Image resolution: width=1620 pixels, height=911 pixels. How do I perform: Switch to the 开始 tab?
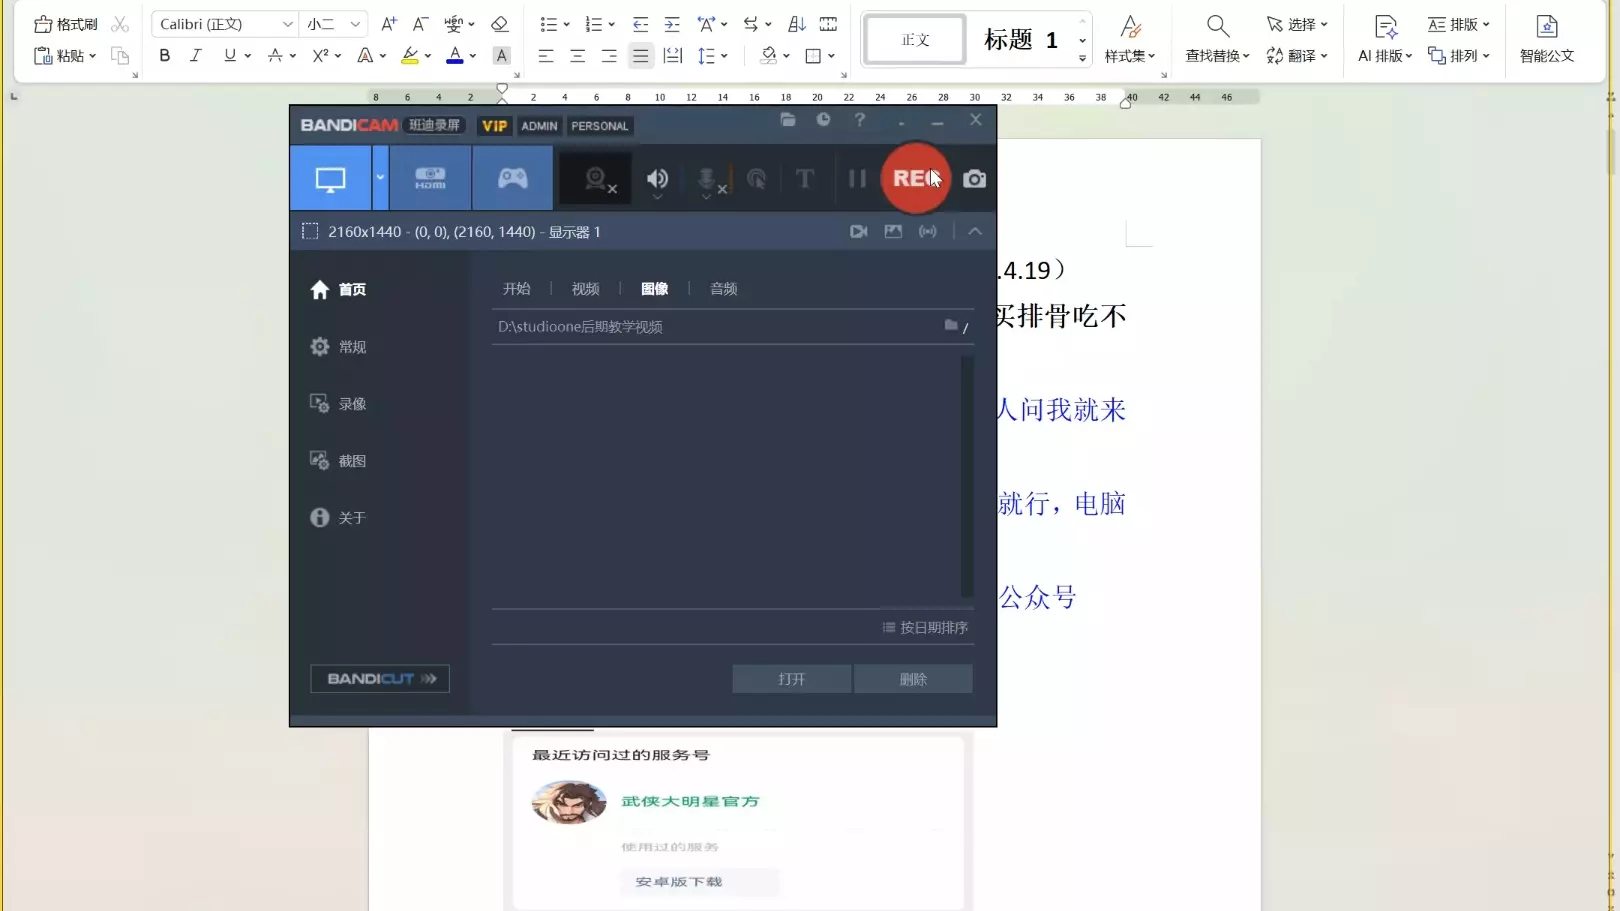tap(517, 289)
